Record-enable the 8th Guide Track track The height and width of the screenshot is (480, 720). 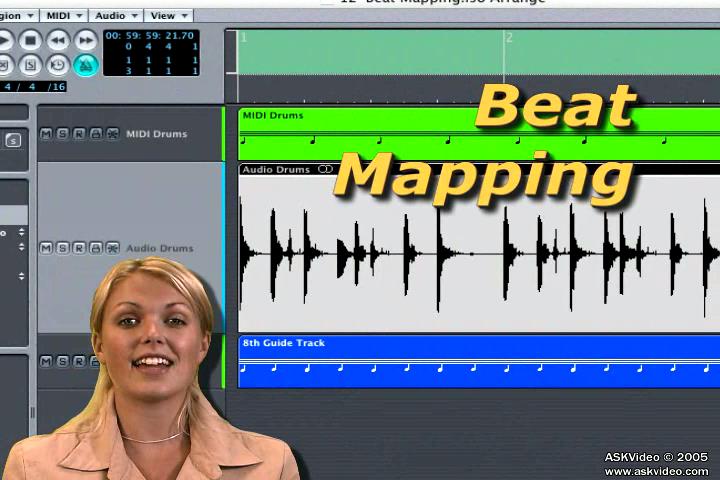pyautogui.click(x=79, y=361)
